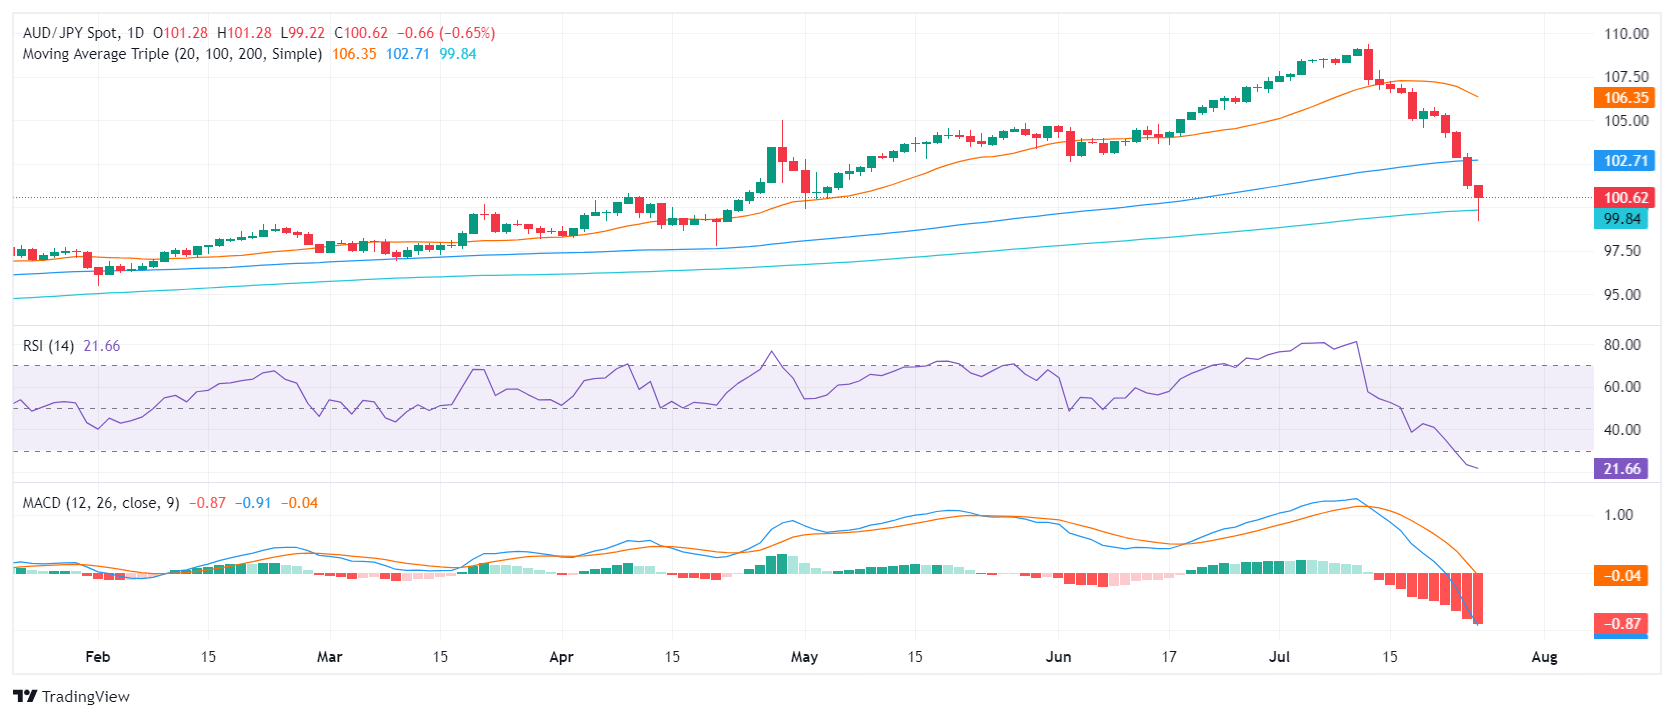
Task: Click the Aug label on time axis
Action: (x=1544, y=657)
